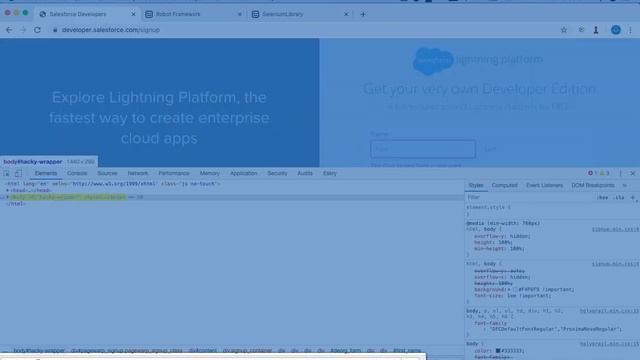Click the address bar URL
Image resolution: width=640 pixels, height=360 pixels.
point(111,30)
